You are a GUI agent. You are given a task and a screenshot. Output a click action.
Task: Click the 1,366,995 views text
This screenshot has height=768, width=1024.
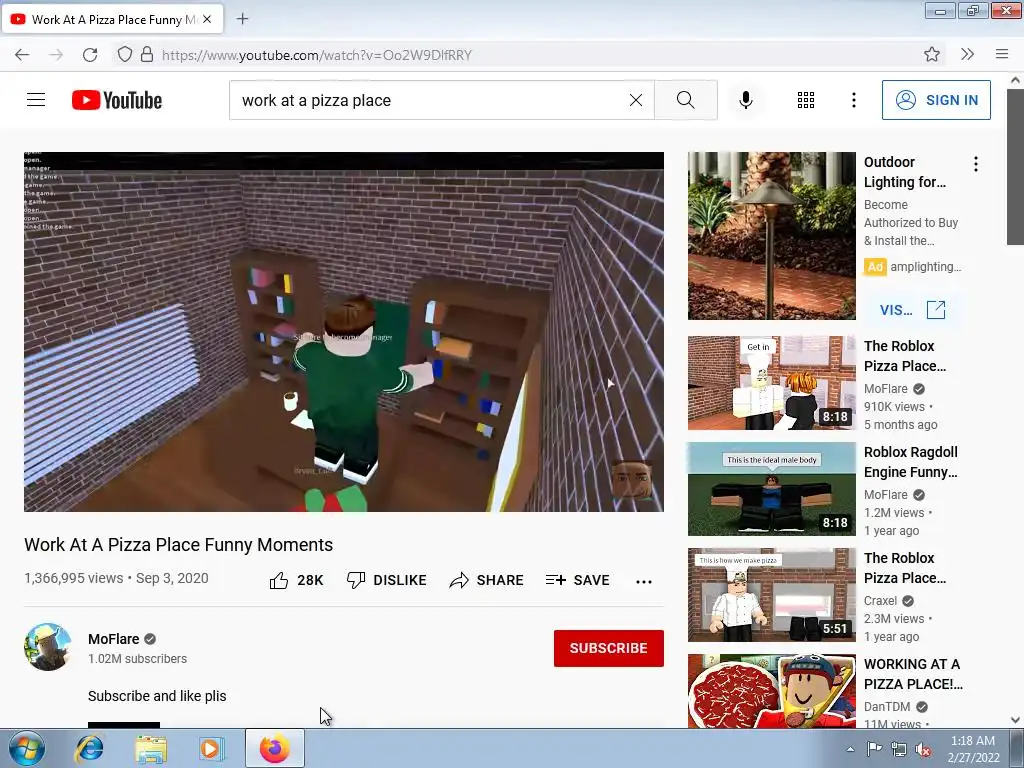pyautogui.click(x=74, y=578)
